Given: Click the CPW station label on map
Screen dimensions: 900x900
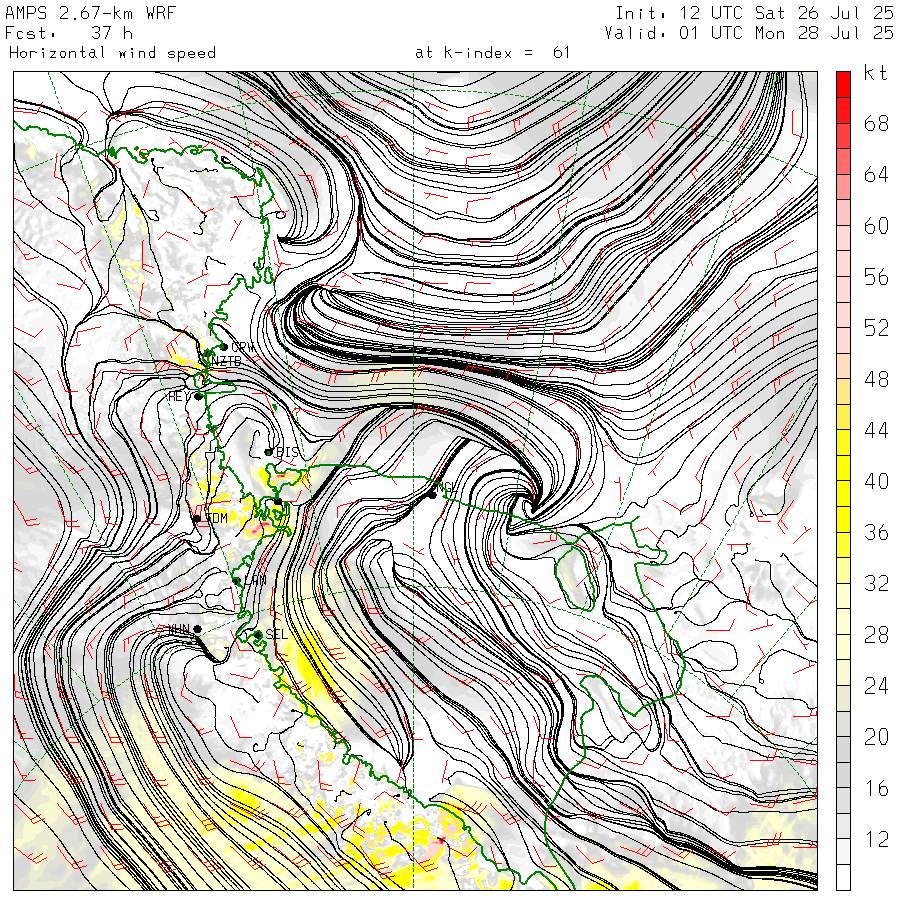Looking at the screenshot, I should click(243, 347).
